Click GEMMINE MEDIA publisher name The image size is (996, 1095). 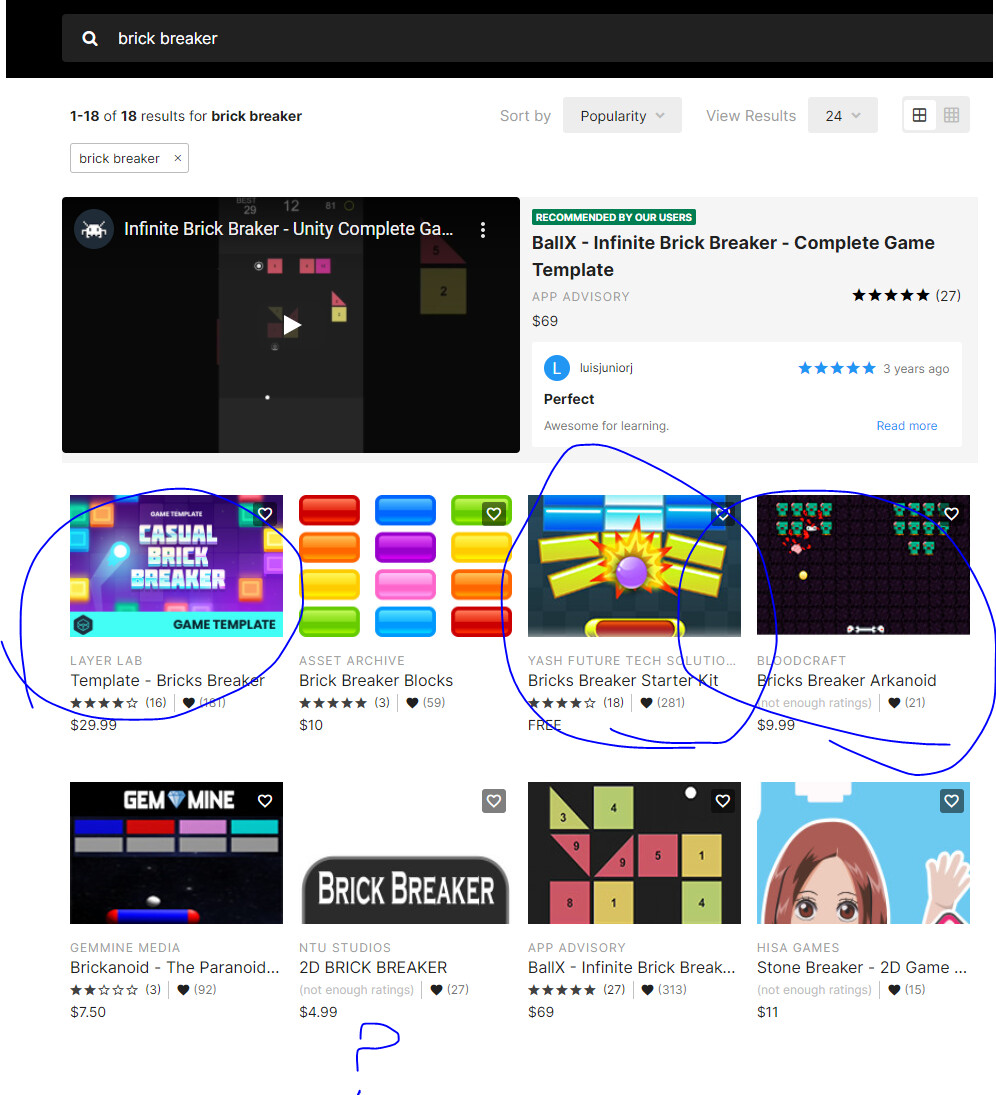click(125, 948)
